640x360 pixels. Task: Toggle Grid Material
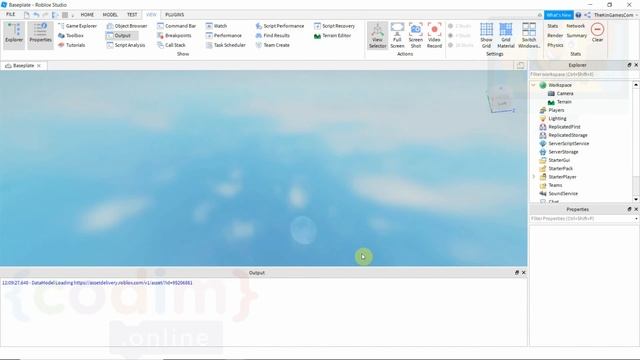click(506, 36)
